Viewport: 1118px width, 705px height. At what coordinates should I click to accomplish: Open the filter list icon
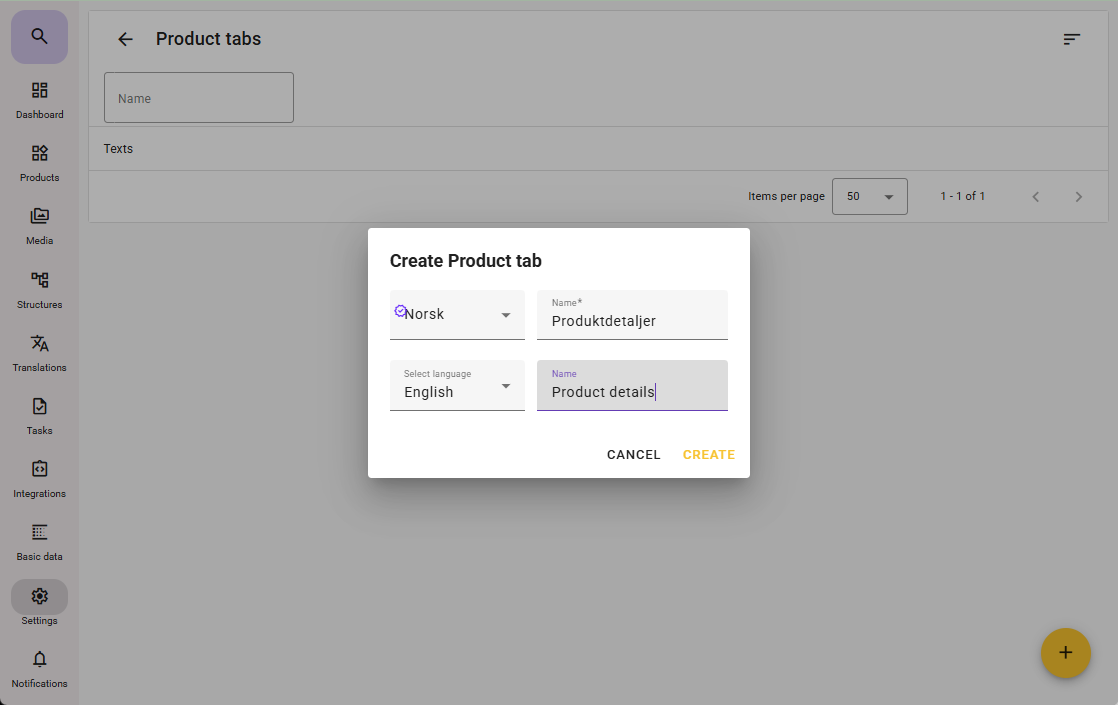tap(1071, 39)
